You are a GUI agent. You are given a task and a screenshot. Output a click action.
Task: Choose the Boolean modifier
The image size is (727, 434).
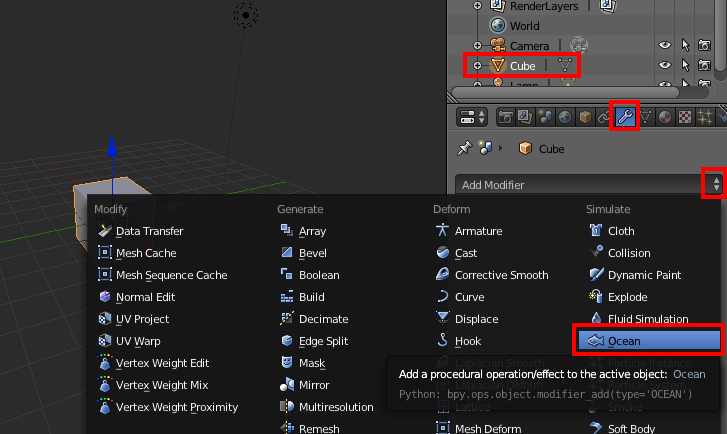[319, 274]
